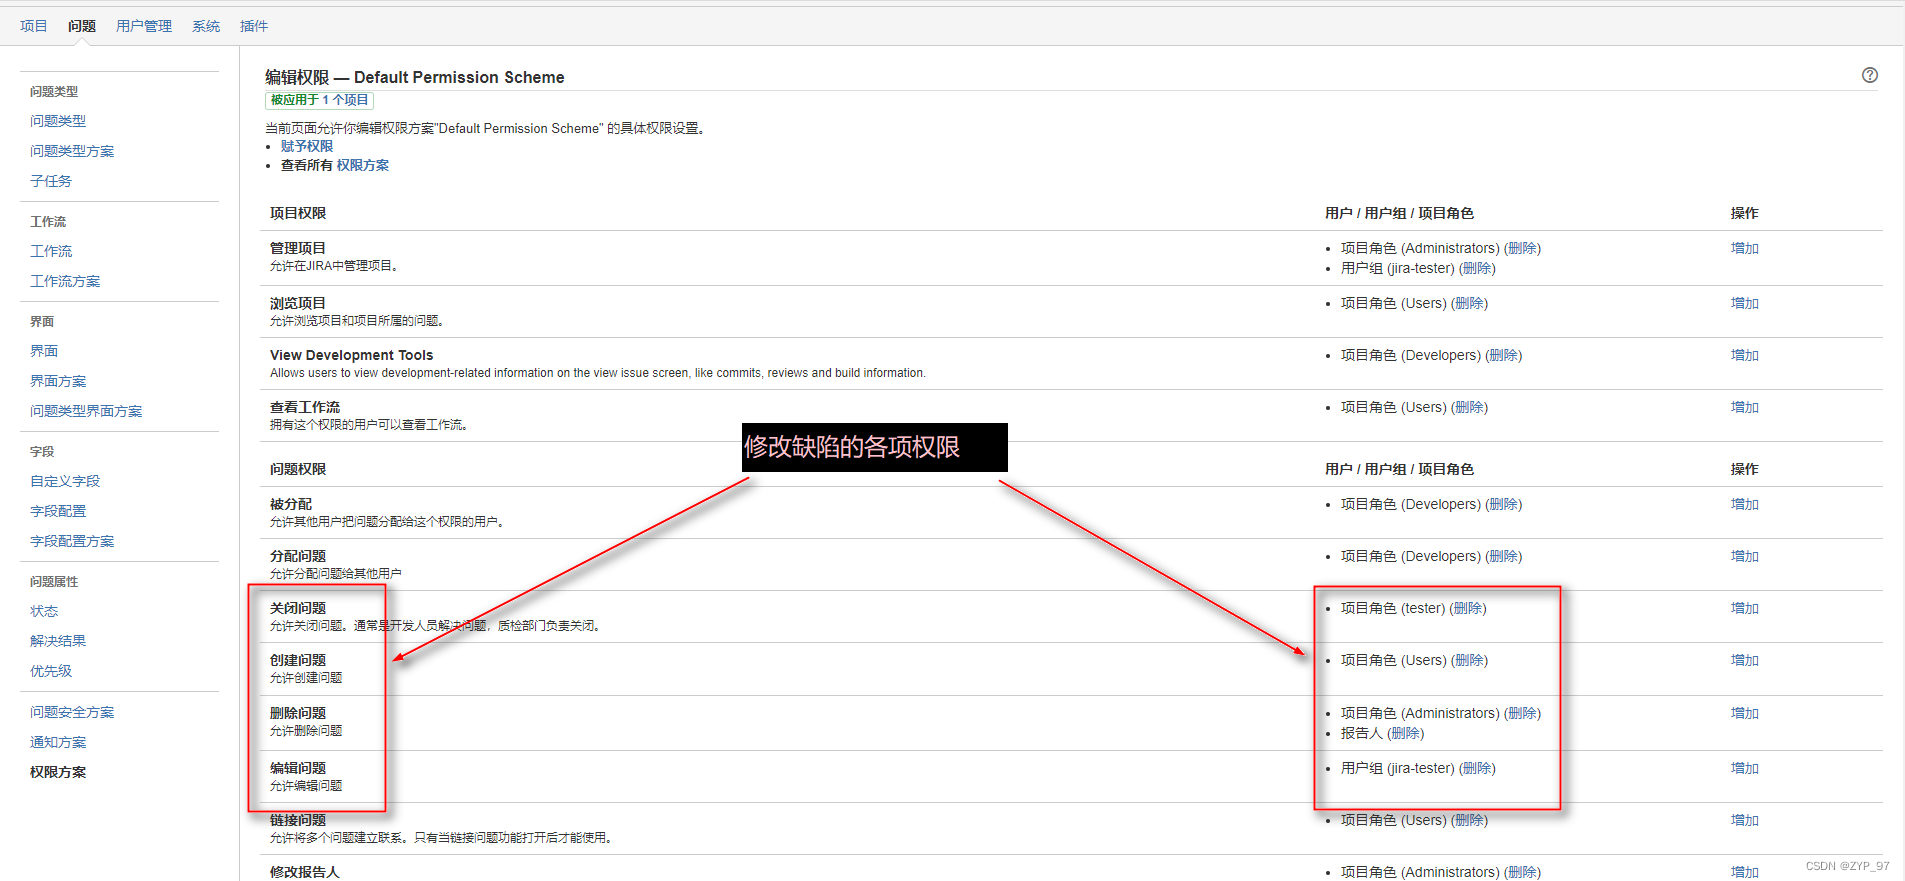Open the 系统 top menu
Screen dimensions: 1905x881
206,26
